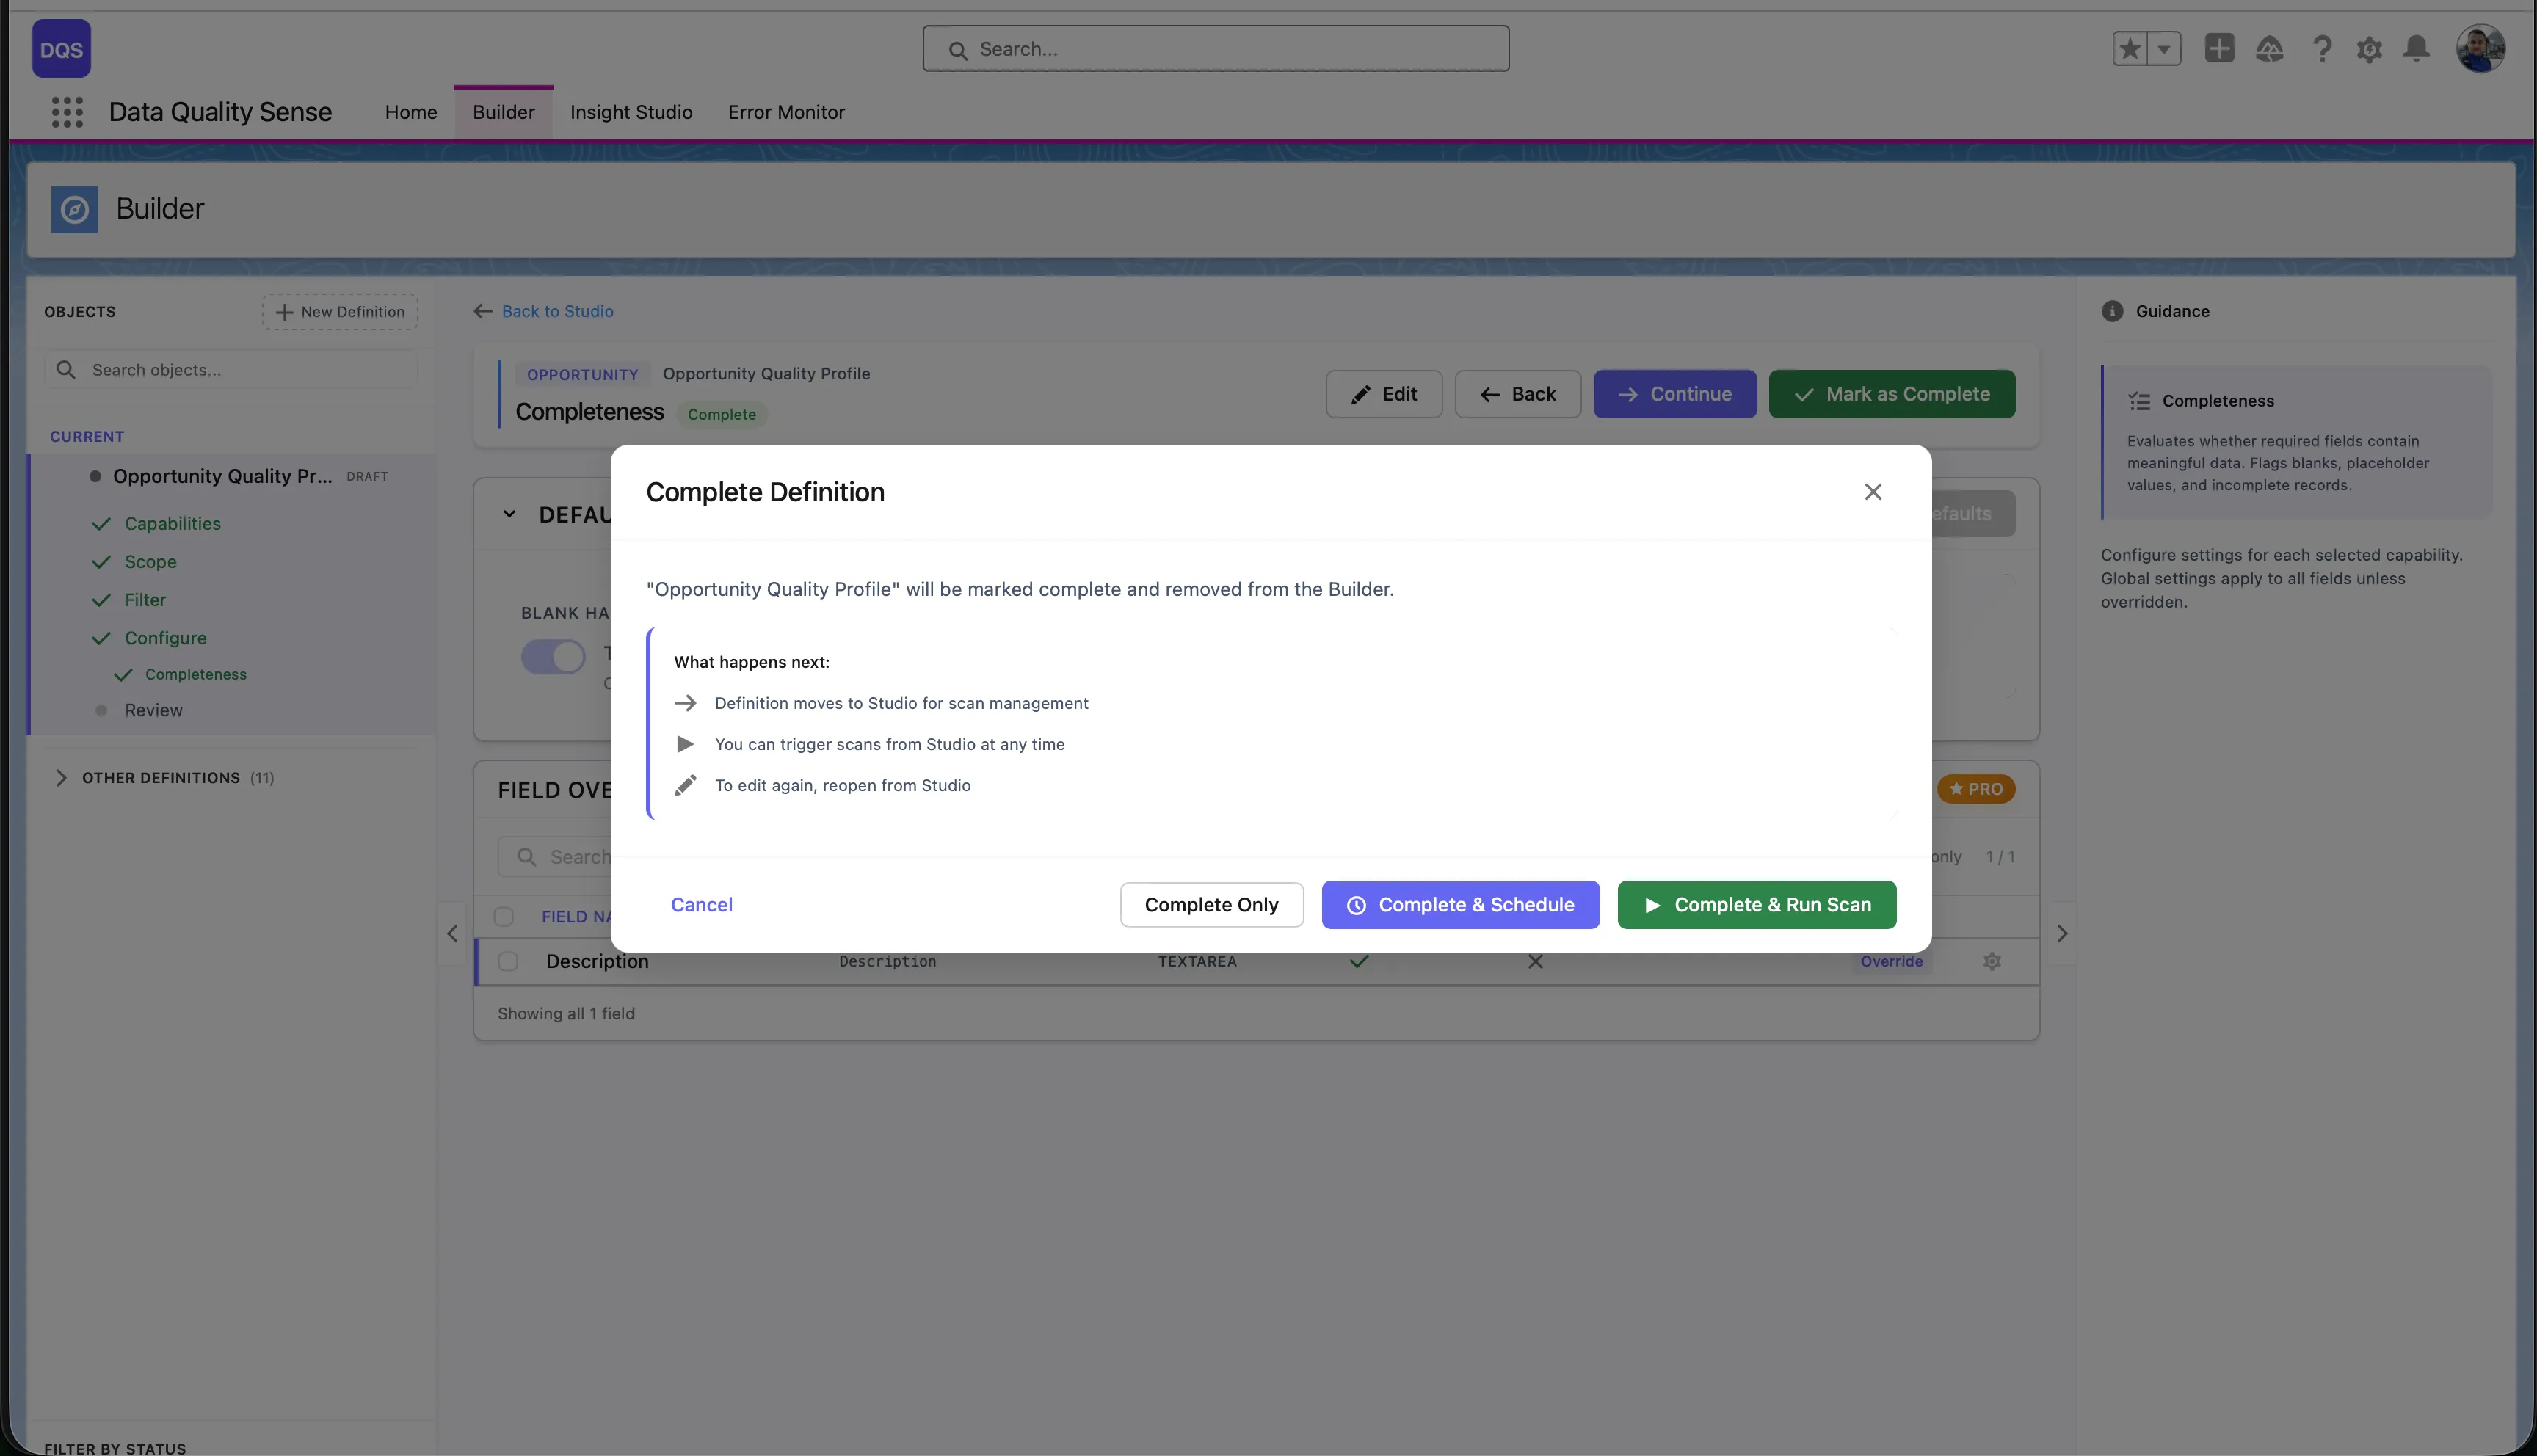Viewport: 2537px width, 1456px height.
Task: Click the Guidance info icon
Action: pyautogui.click(x=2112, y=311)
